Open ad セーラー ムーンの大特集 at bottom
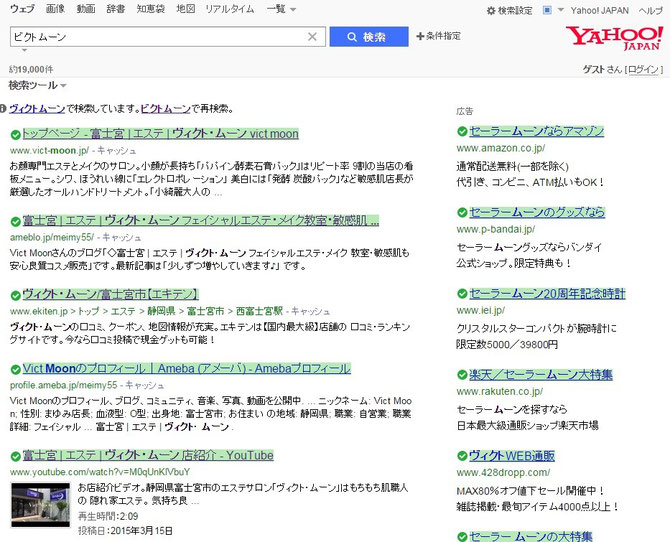 coord(531,536)
